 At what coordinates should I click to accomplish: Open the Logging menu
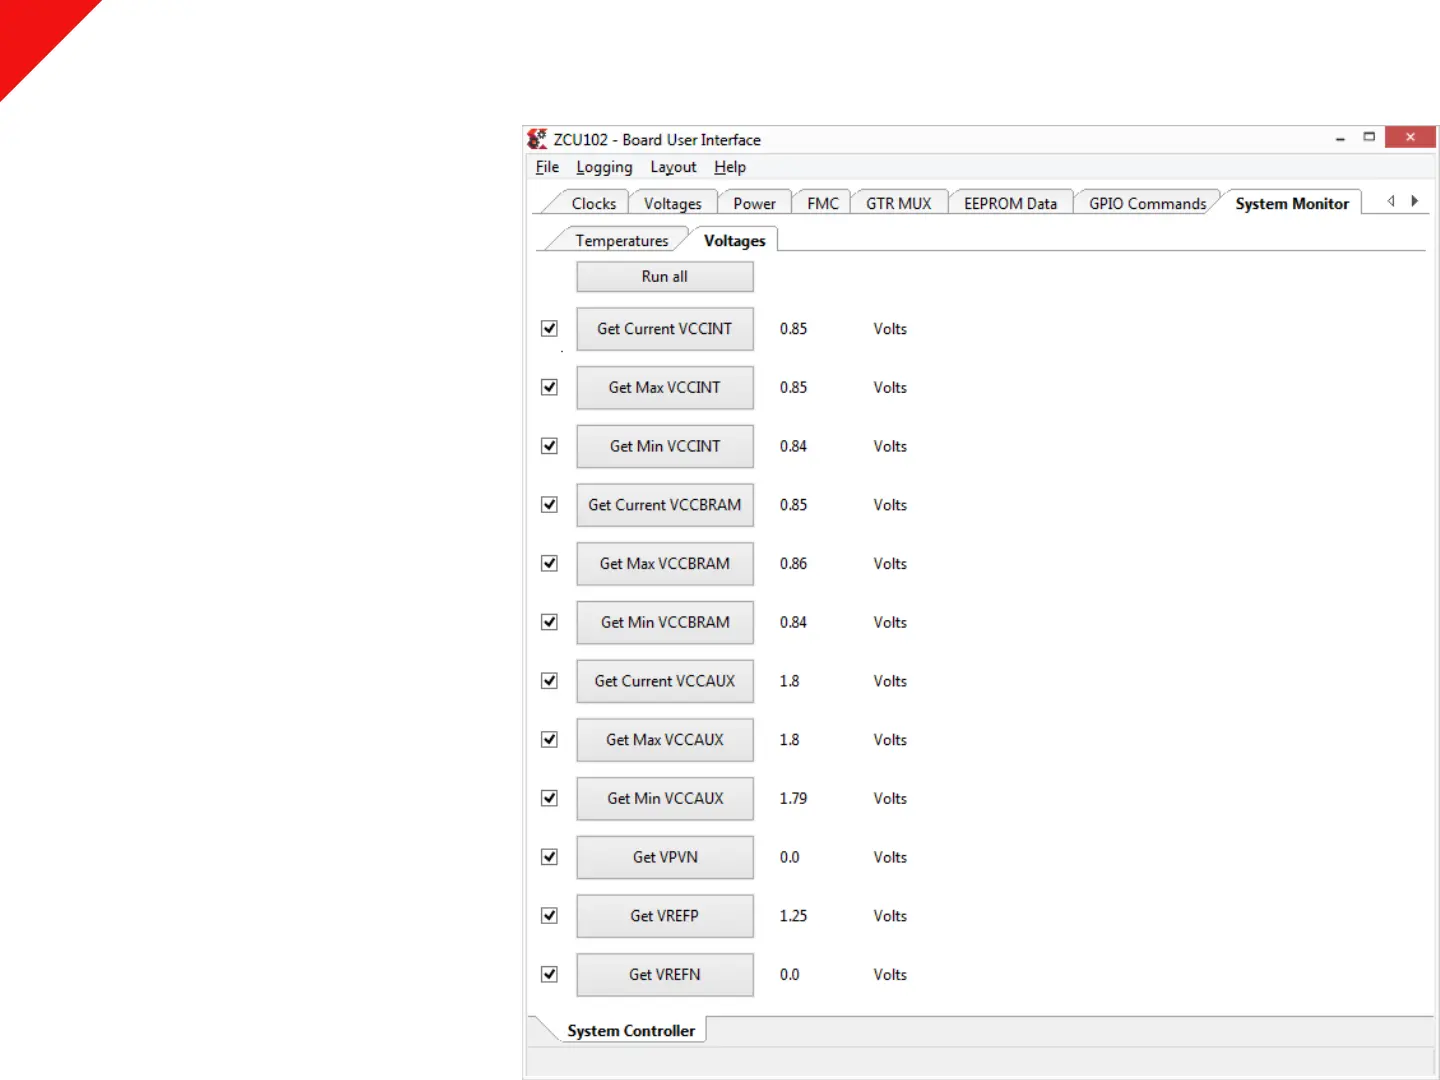tap(604, 167)
